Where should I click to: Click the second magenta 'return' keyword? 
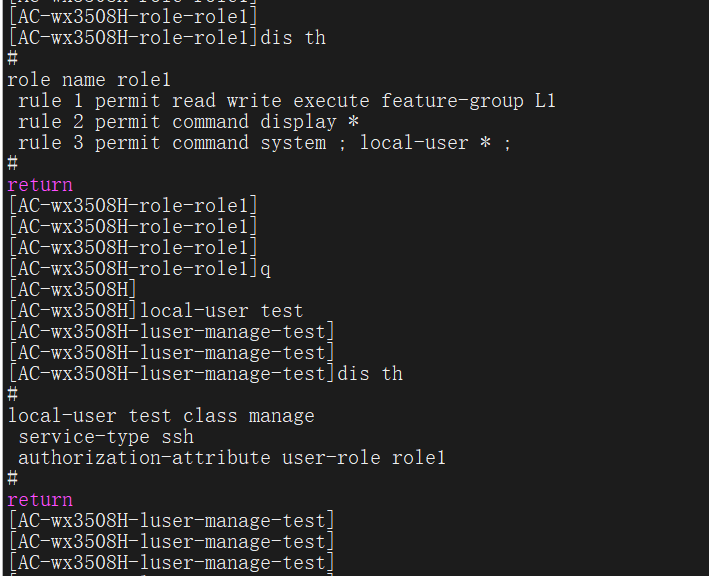coord(40,500)
